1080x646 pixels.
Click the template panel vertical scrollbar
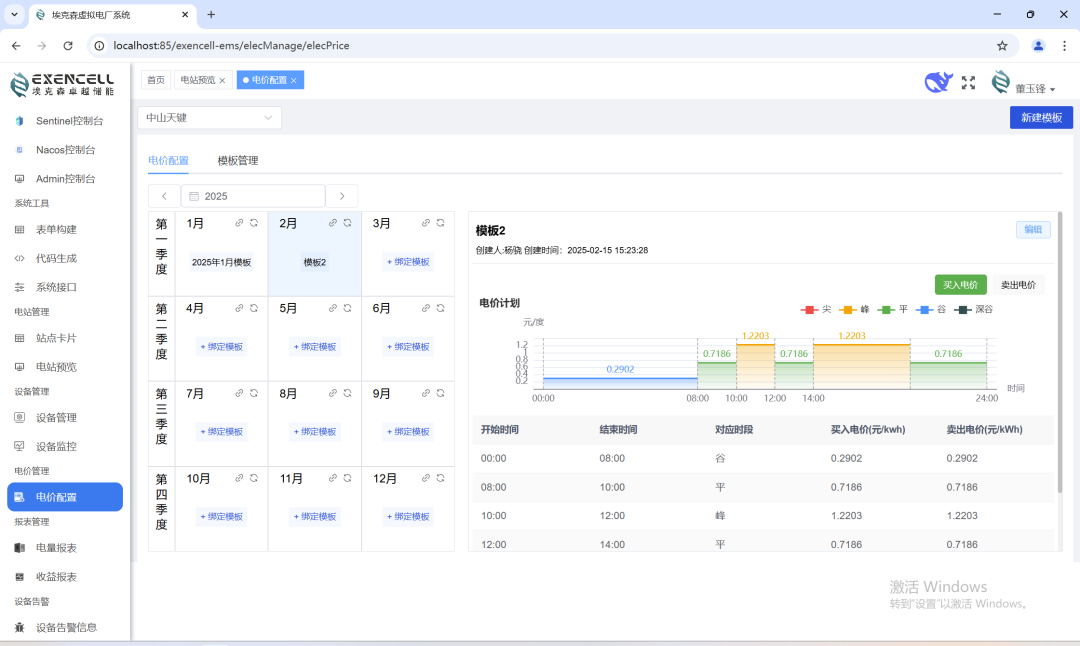[x=1059, y=353]
